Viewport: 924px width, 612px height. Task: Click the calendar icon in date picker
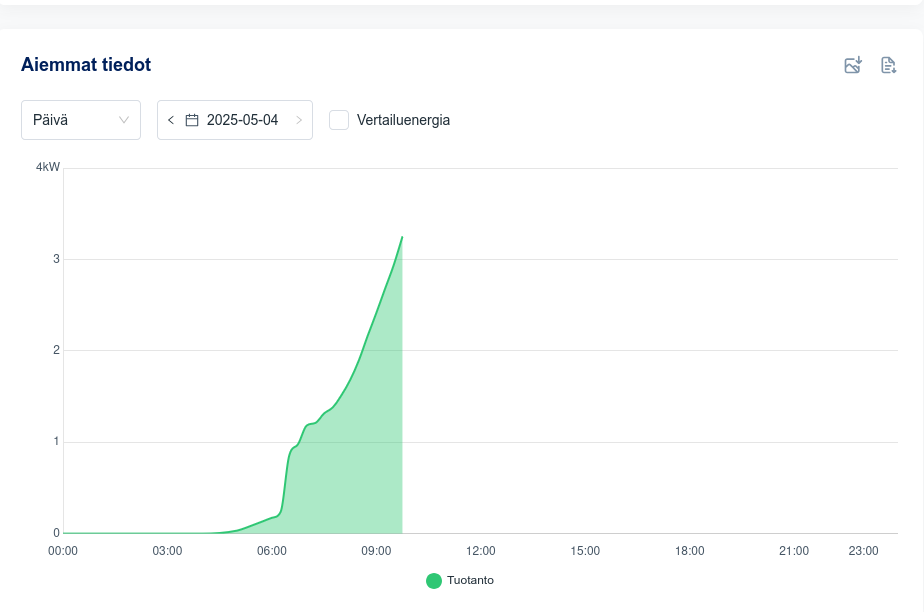(x=192, y=120)
